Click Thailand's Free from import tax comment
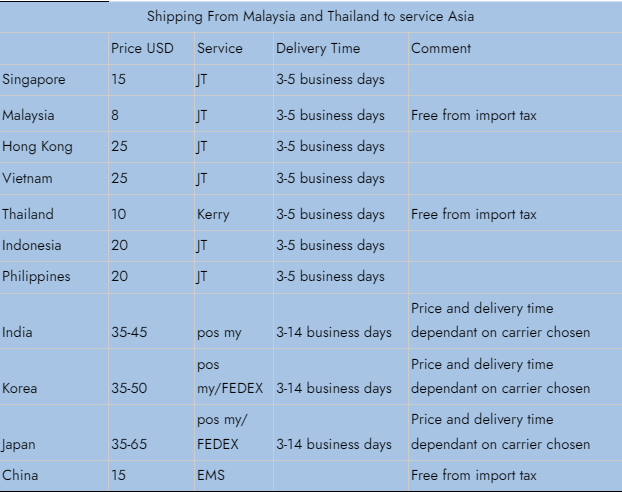This screenshot has width=622, height=492. coord(474,214)
